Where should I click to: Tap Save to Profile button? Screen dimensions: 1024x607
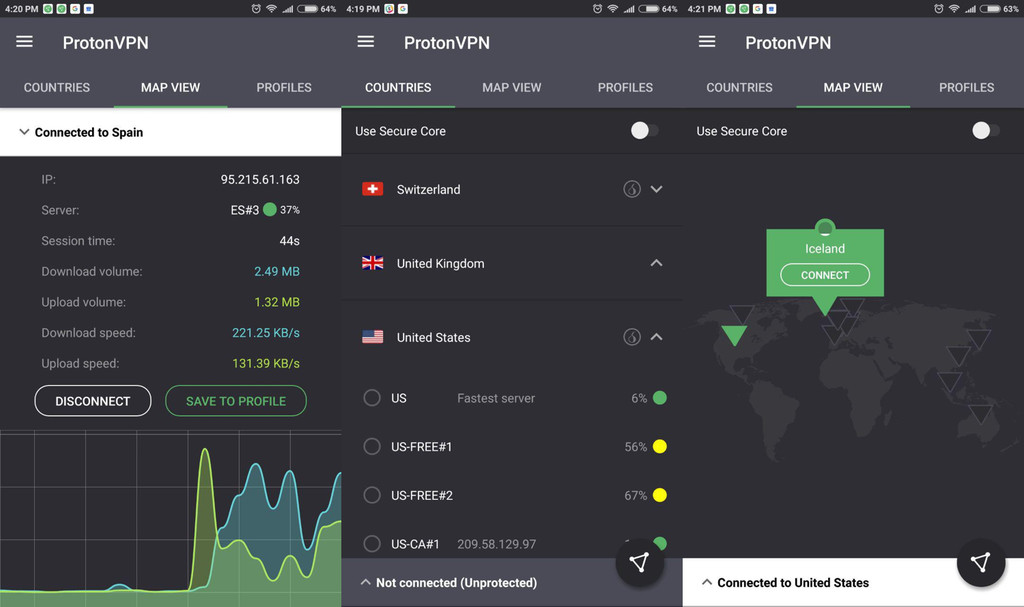[236, 401]
